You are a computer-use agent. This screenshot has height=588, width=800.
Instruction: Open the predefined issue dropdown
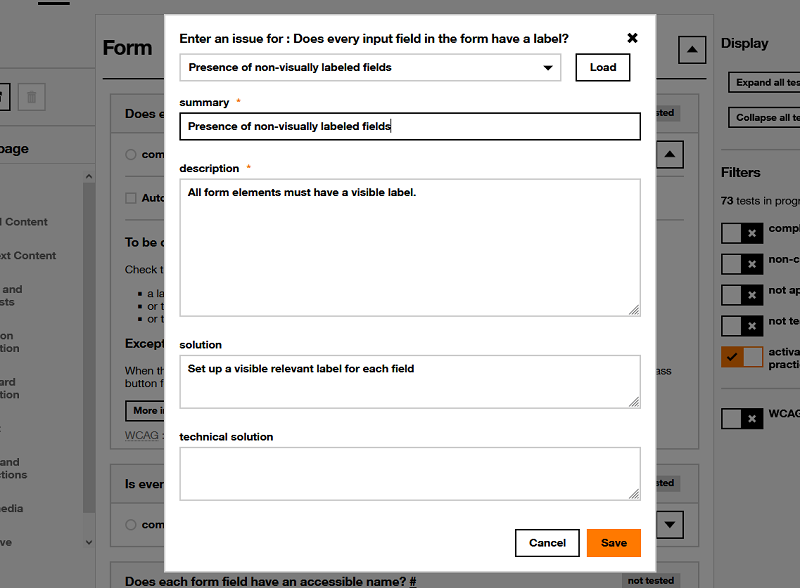[x=370, y=68]
